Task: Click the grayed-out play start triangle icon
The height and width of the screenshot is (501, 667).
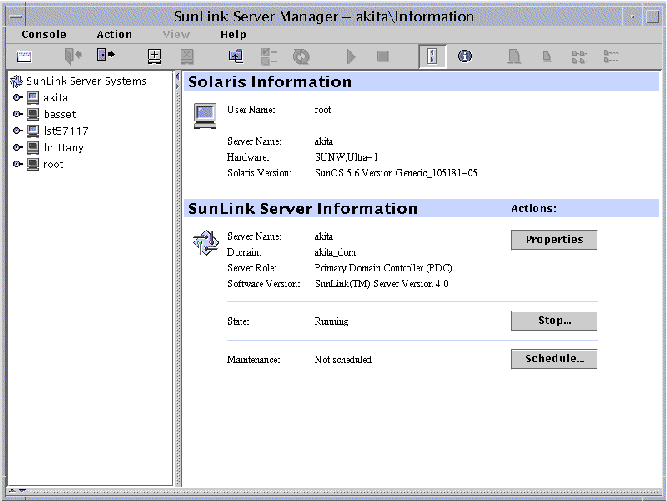Action: (351, 56)
